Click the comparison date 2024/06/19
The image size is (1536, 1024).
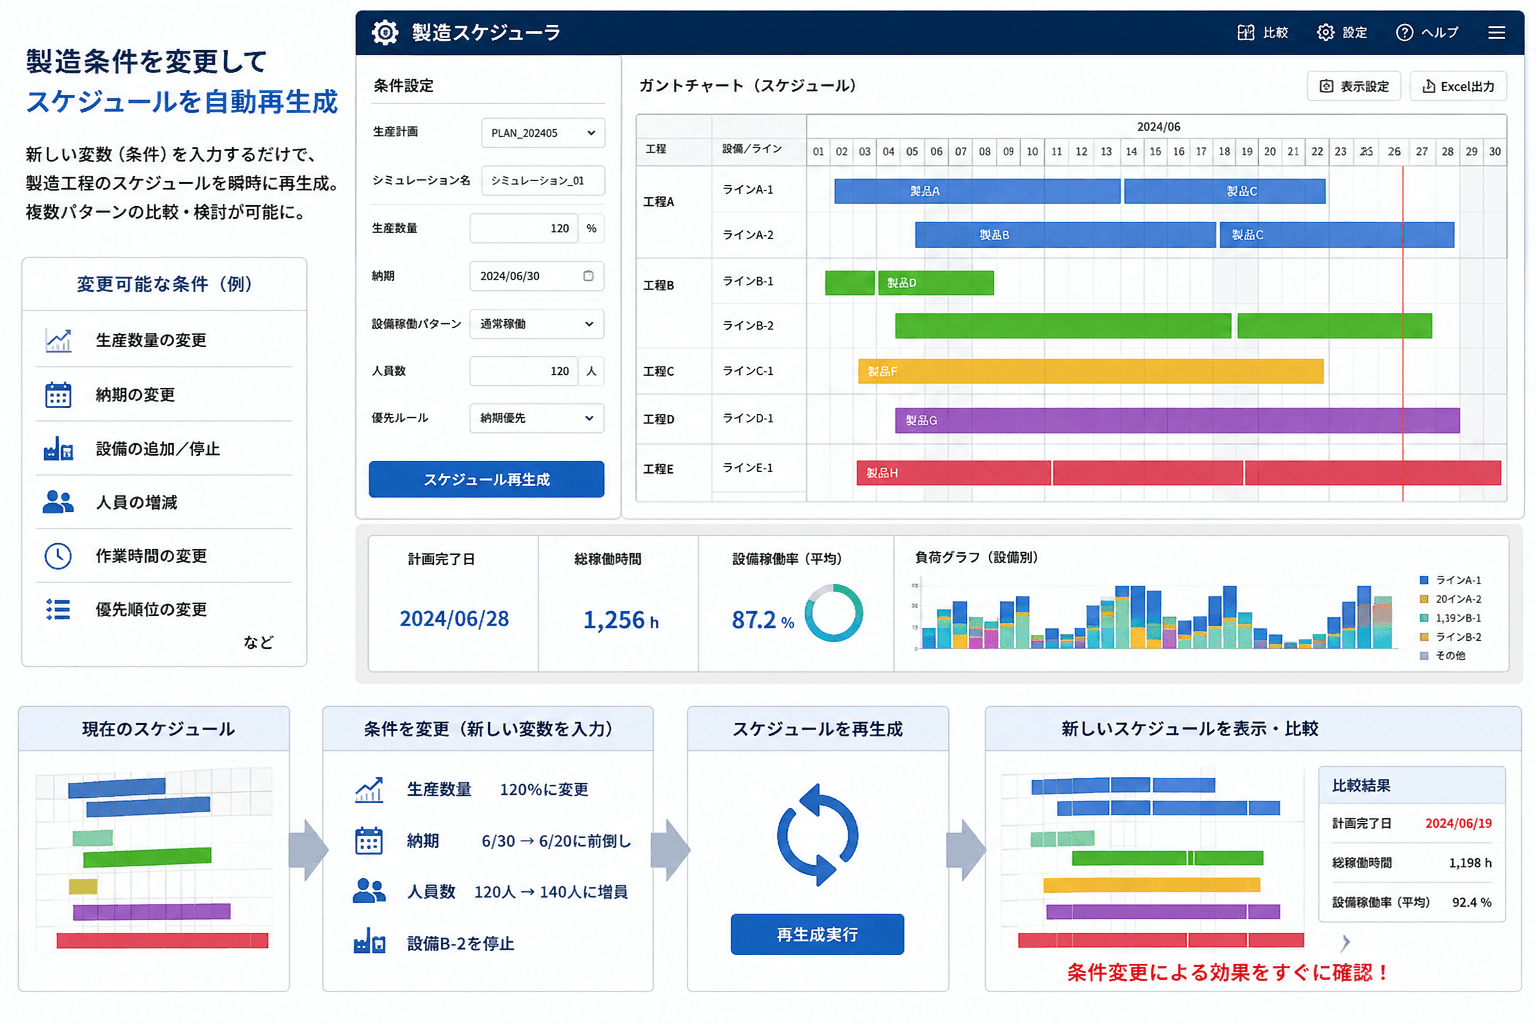1458,824
